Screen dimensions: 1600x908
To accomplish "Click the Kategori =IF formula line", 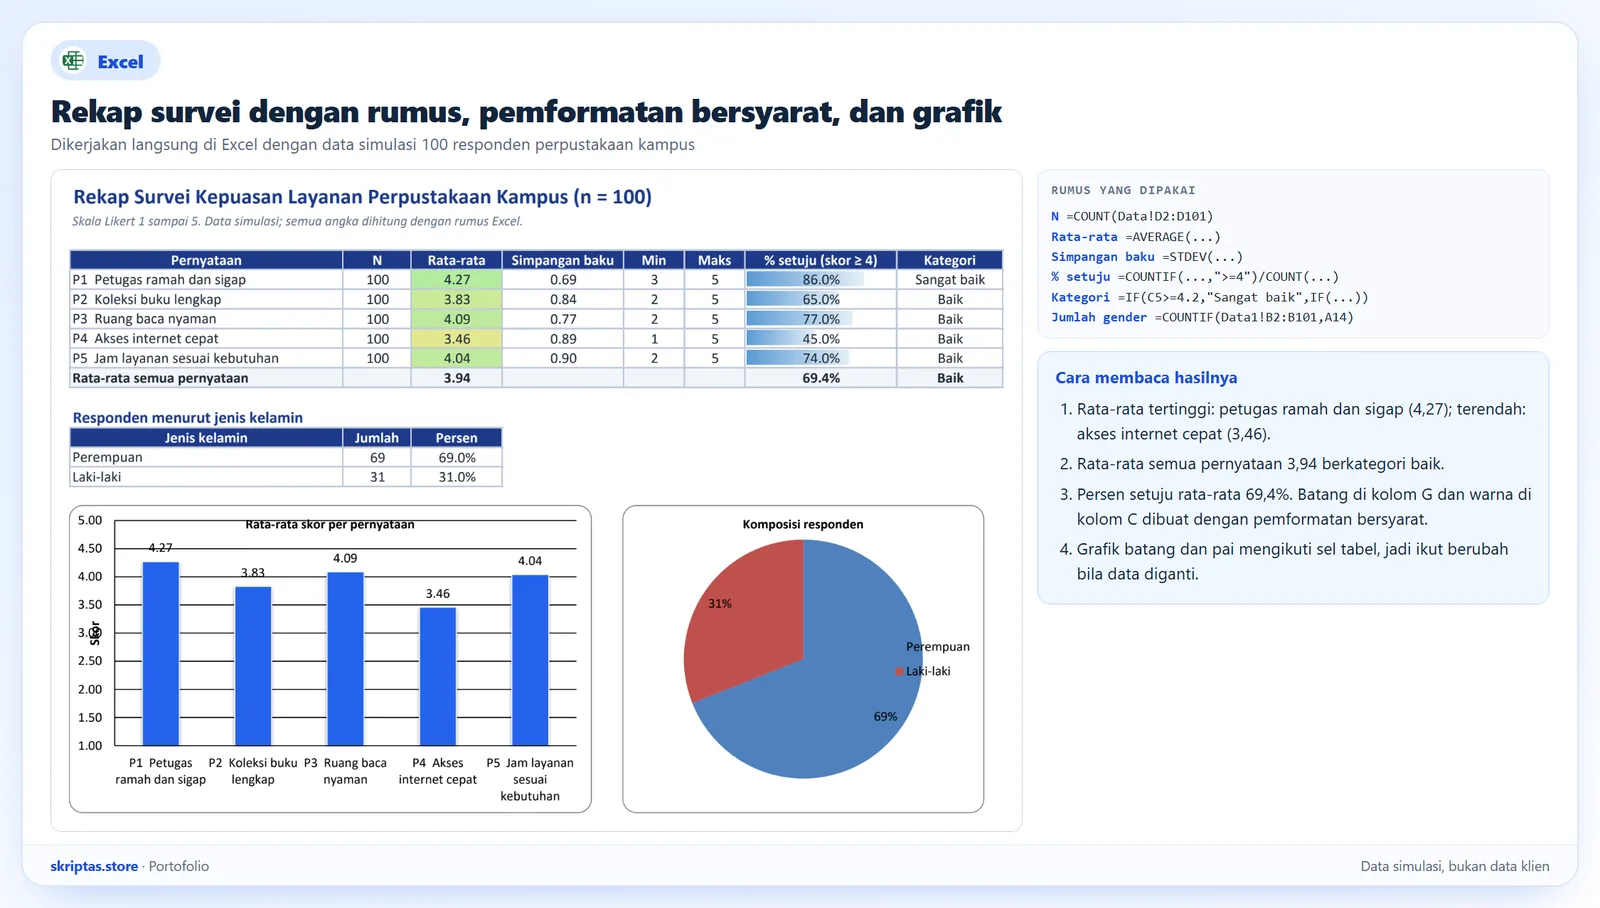I will pyautogui.click(x=1209, y=297).
